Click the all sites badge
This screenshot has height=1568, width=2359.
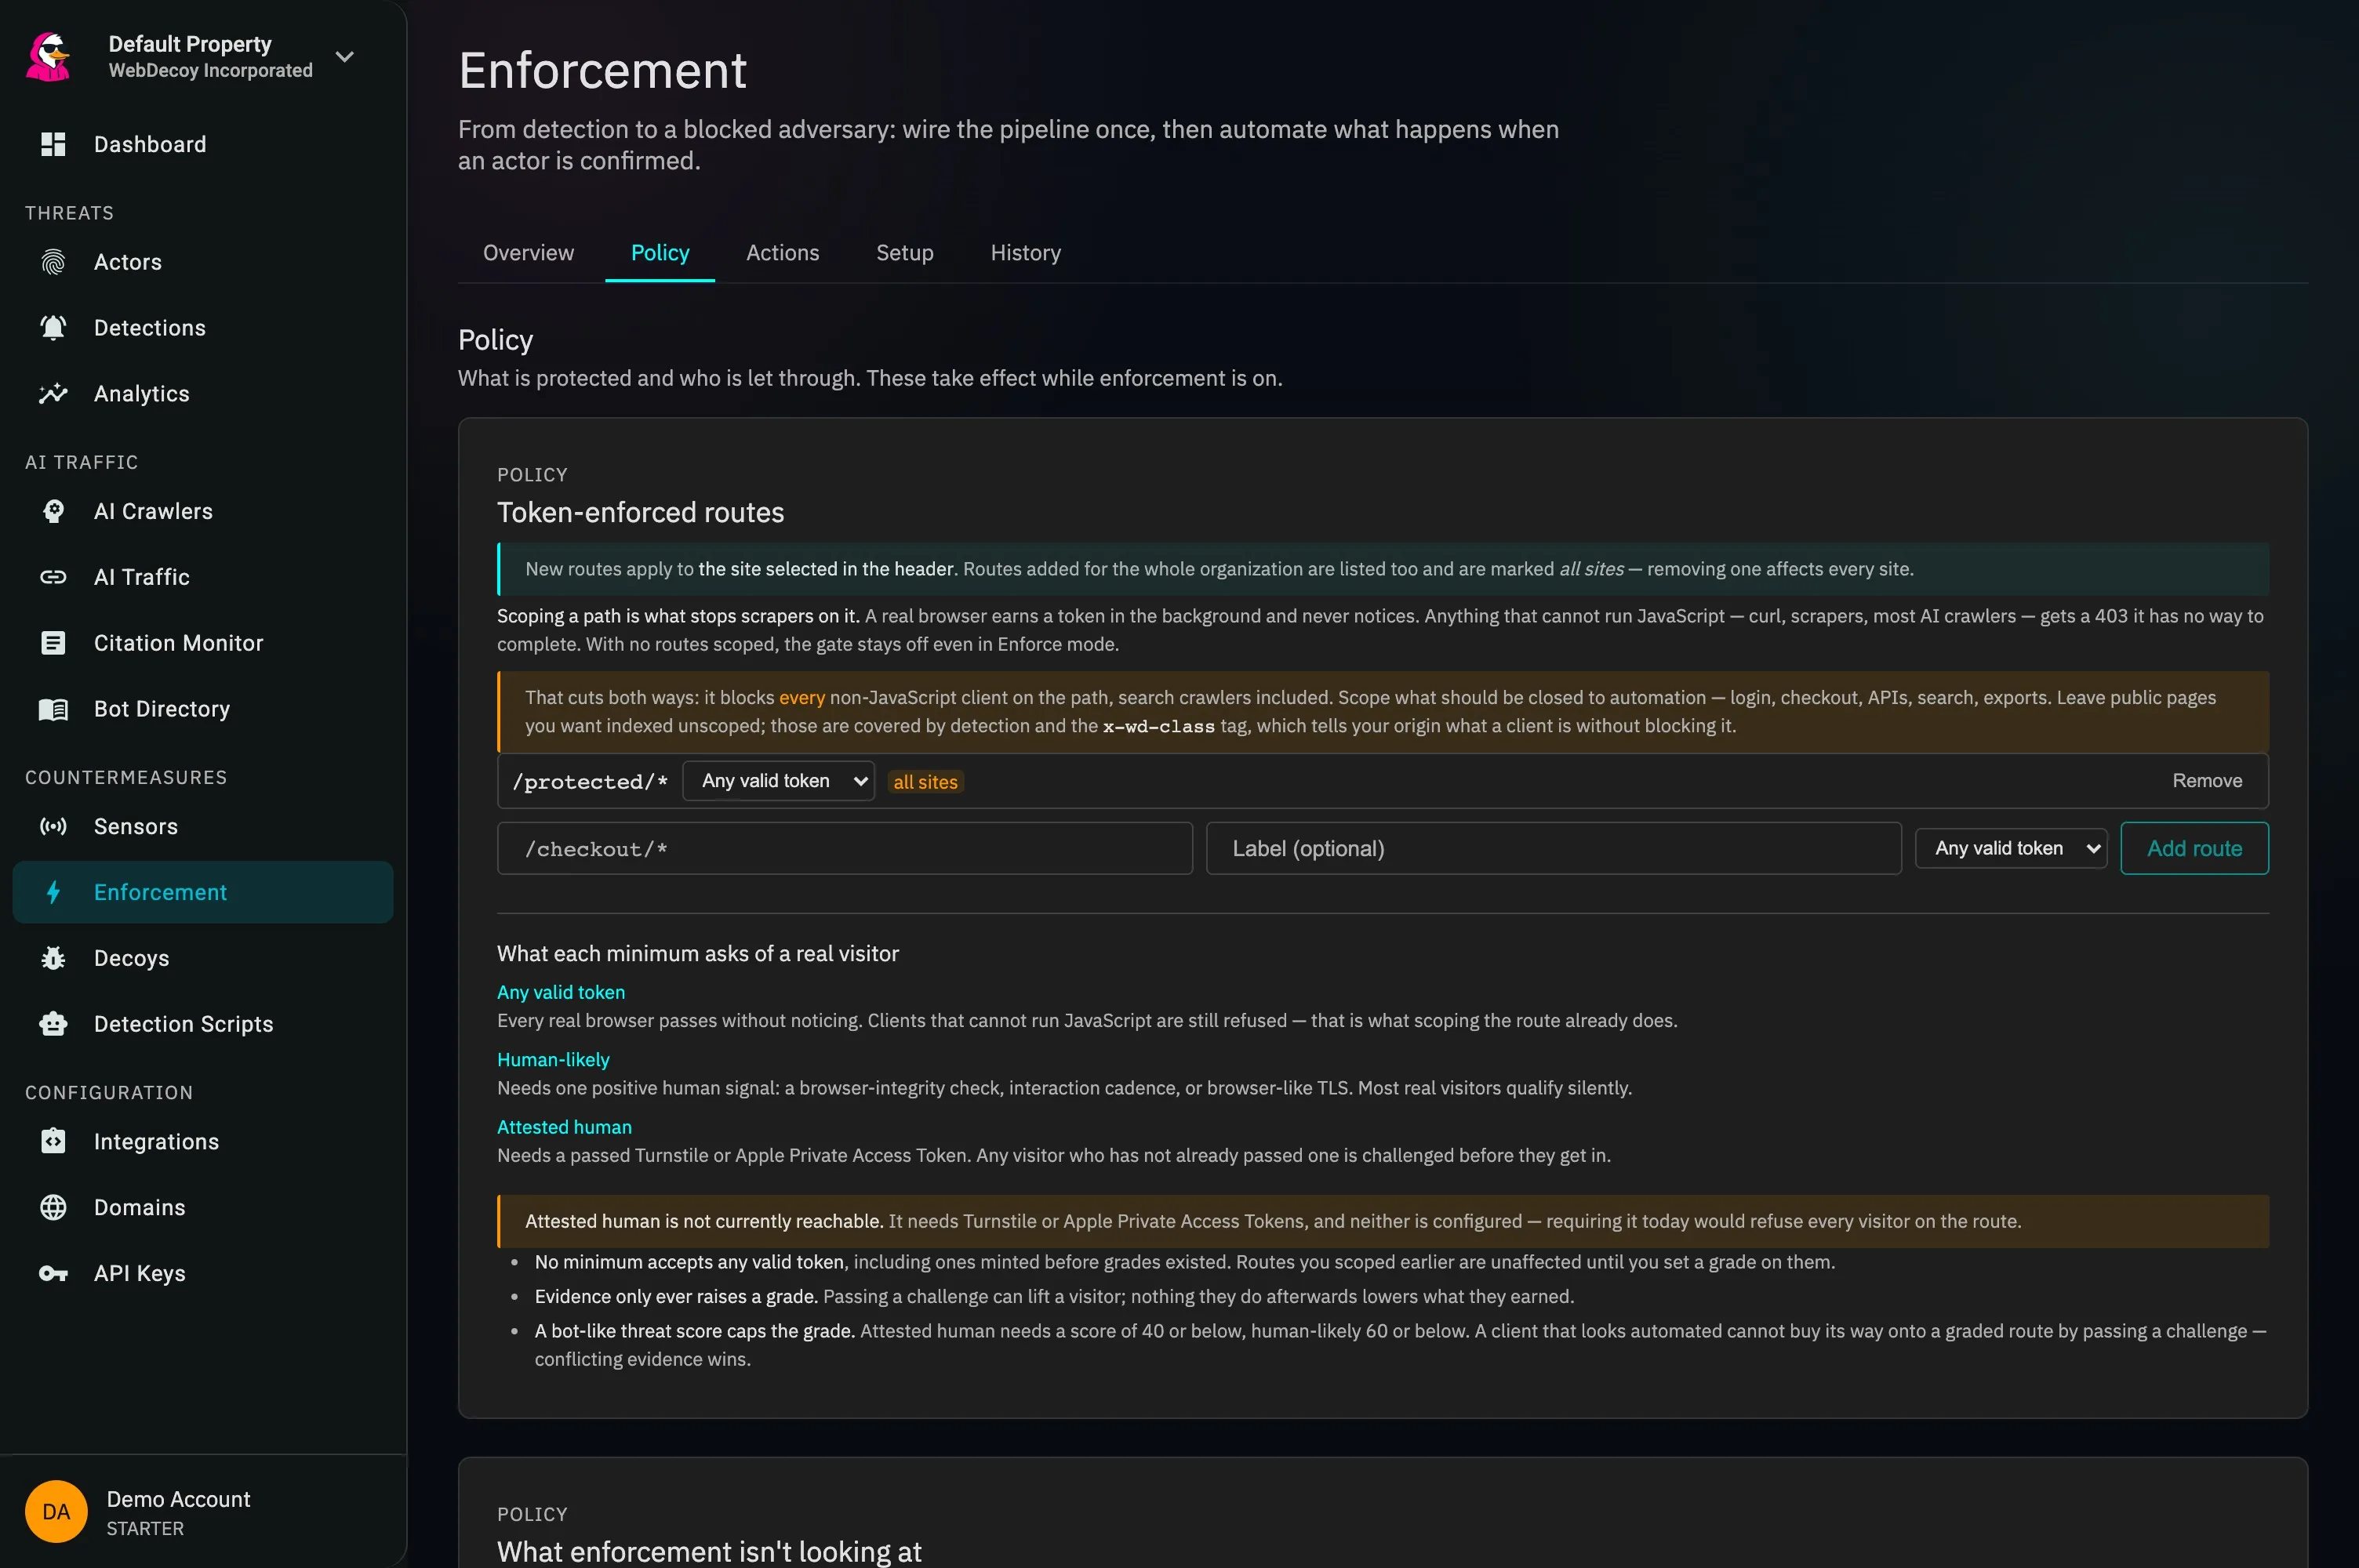(925, 782)
